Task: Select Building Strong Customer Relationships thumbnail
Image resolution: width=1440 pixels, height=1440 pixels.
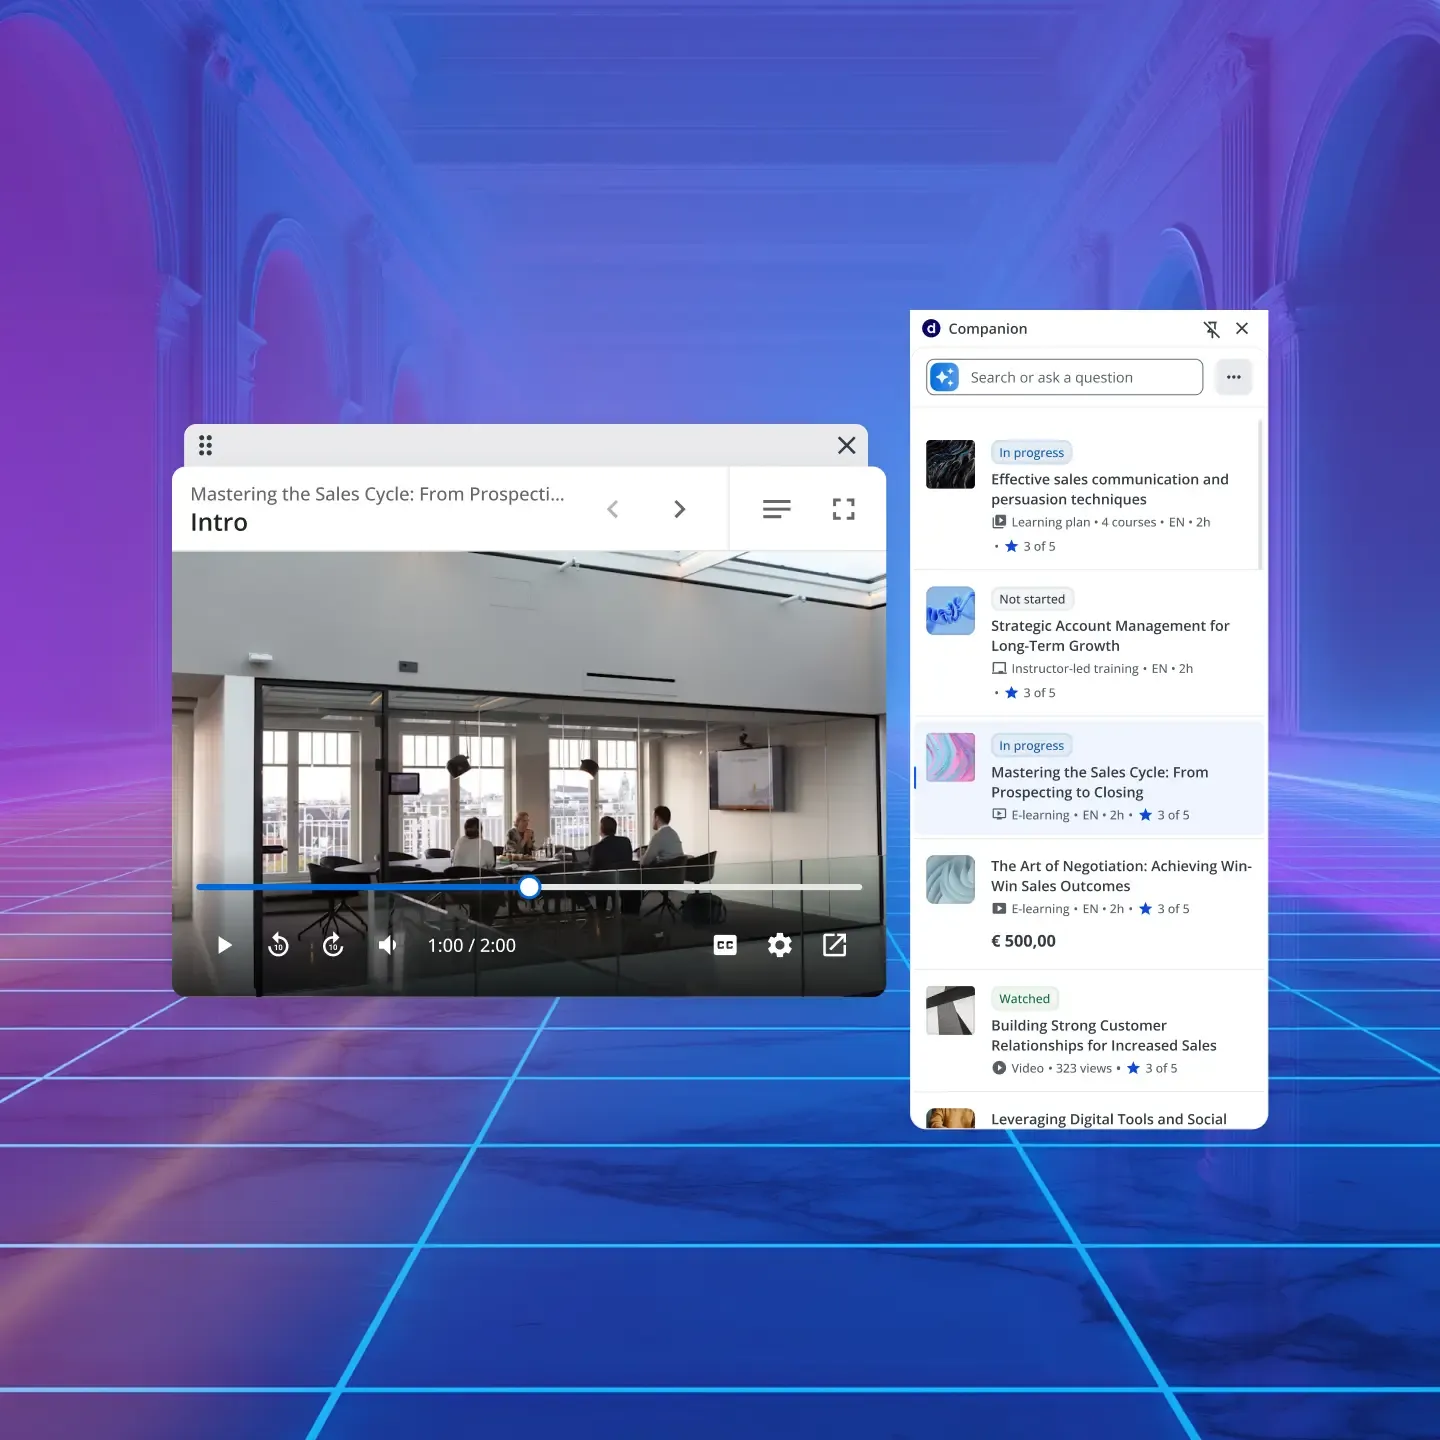Action: tap(950, 1010)
